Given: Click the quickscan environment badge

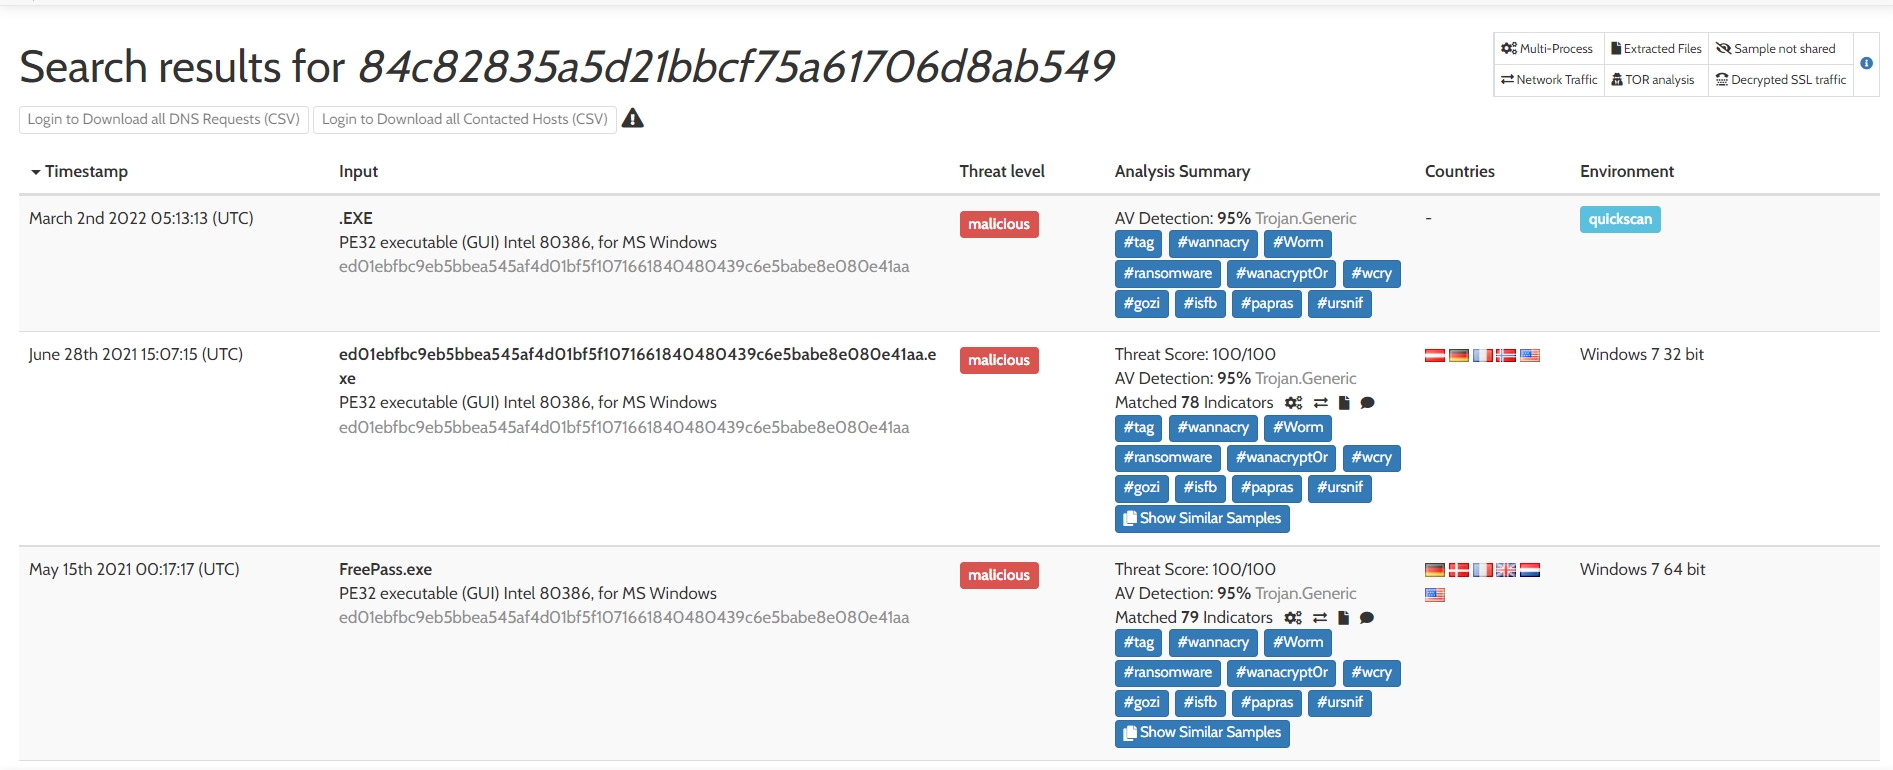Looking at the screenshot, I should pyautogui.click(x=1619, y=219).
